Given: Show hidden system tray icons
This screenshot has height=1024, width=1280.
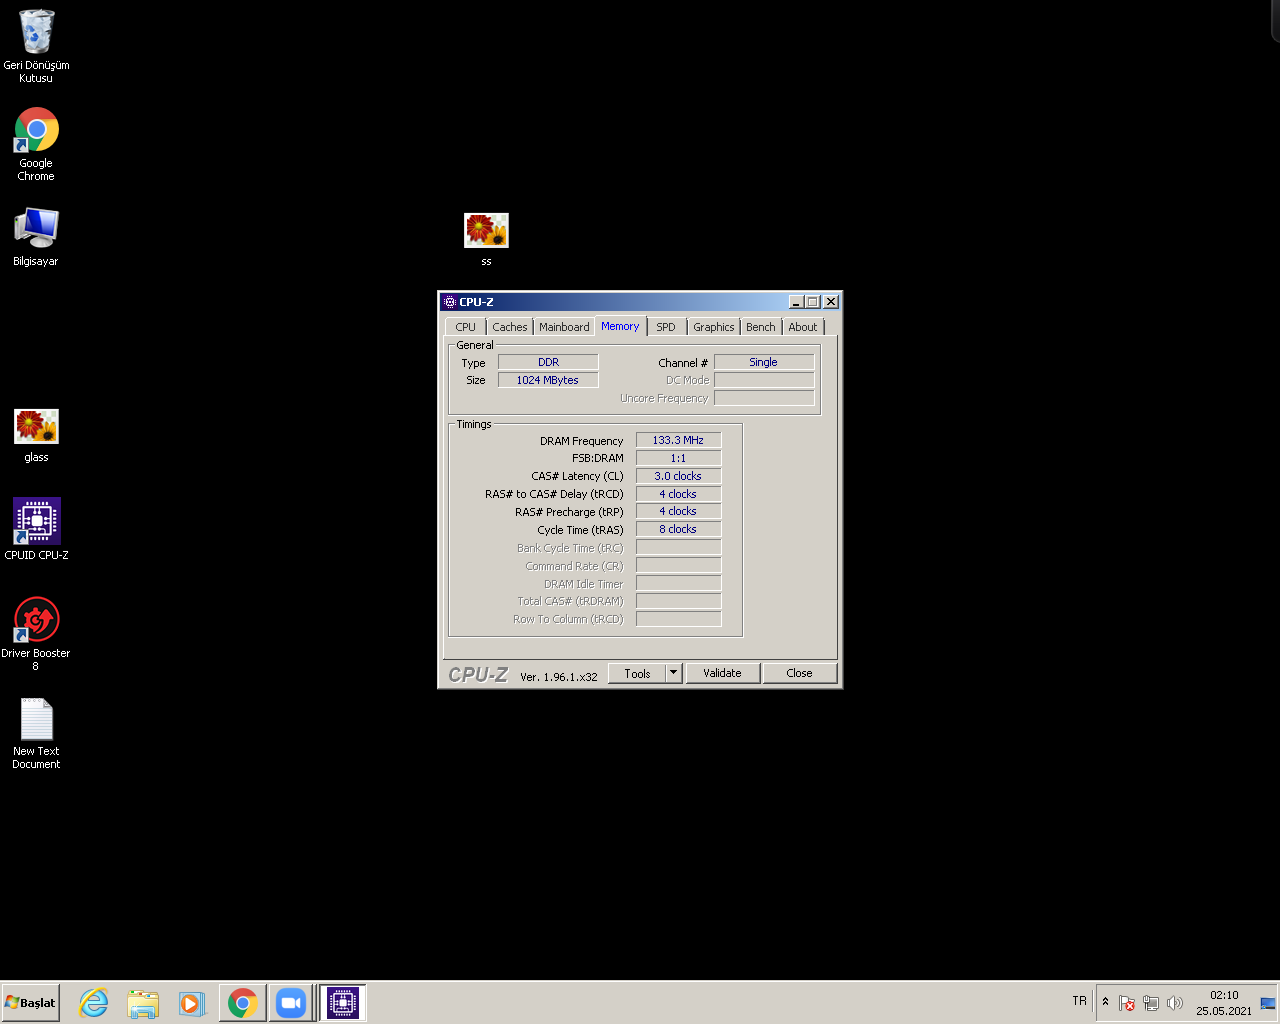Looking at the screenshot, I should coord(1105,1002).
